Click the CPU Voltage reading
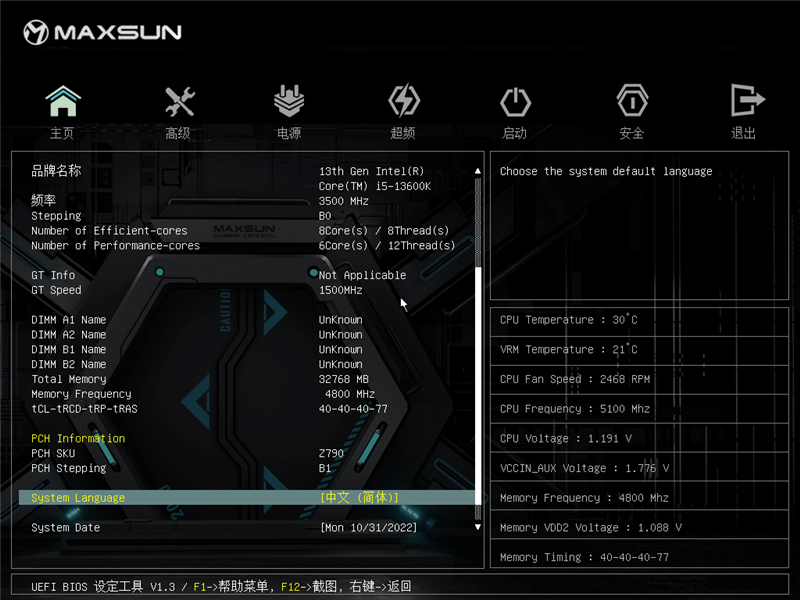This screenshot has width=800, height=600. tap(566, 439)
